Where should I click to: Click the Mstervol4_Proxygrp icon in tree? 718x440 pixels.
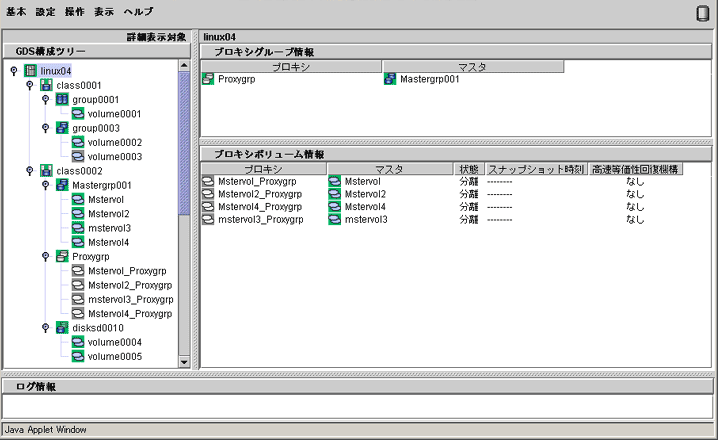click(x=78, y=313)
